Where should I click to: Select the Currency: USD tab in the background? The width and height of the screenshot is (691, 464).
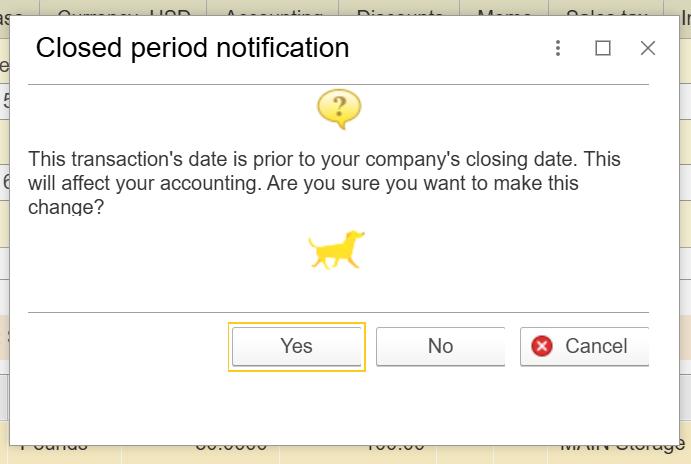click(123, 8)
